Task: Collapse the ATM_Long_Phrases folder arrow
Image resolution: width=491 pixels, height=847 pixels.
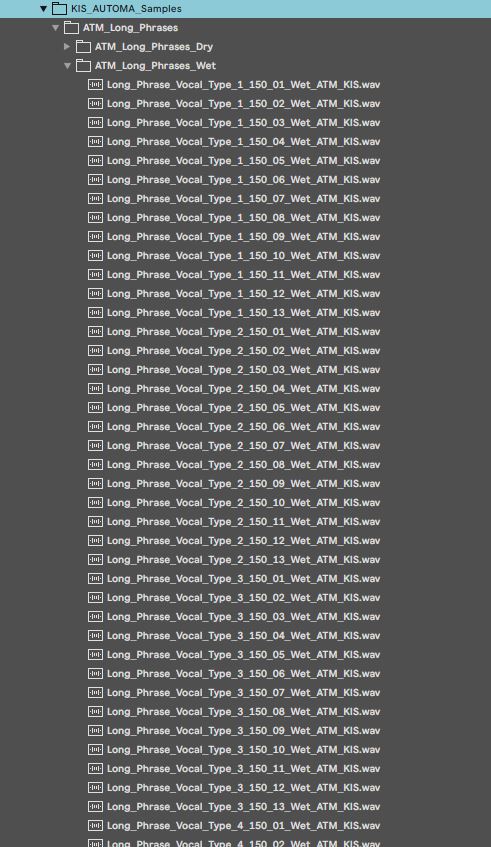Action: tap(56, 28)
